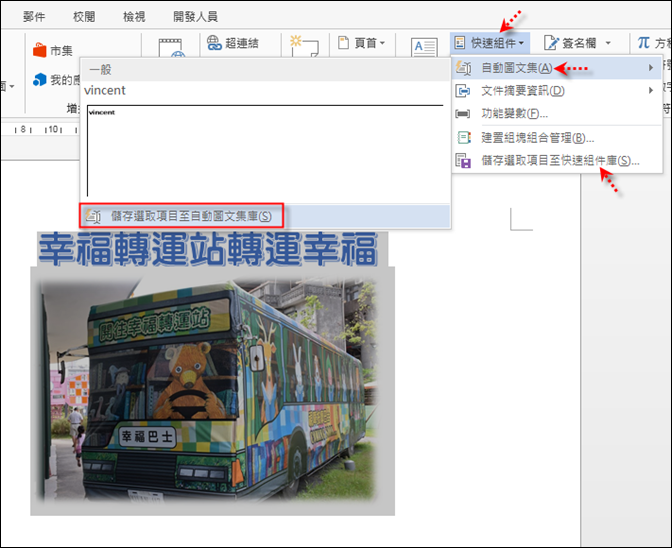Select 自動圖文集(A) menu item
This screenshot has width=672, height=548.
click(557, 68)
